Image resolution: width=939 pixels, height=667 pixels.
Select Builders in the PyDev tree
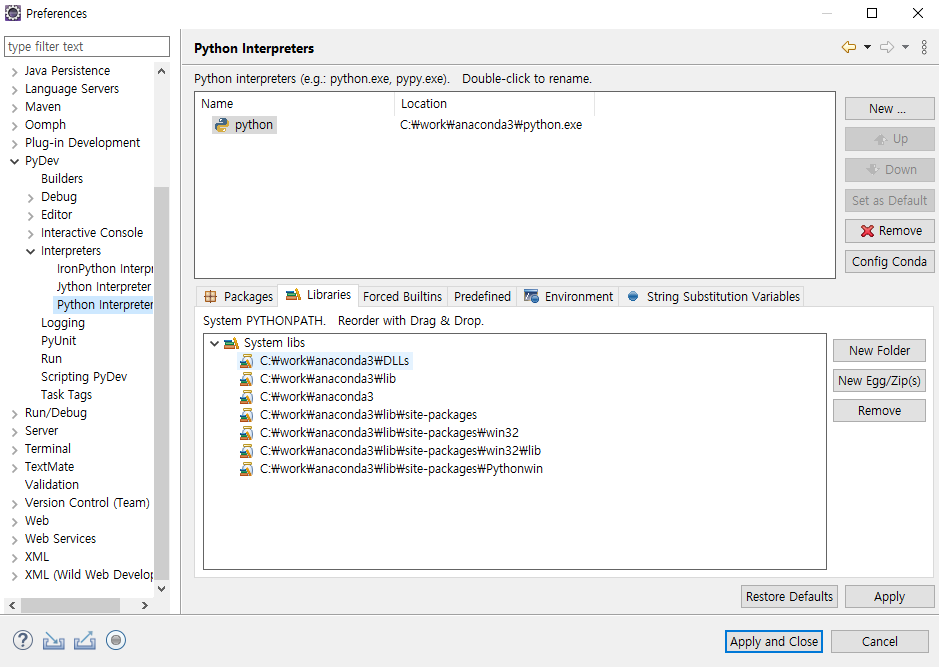click(62, 178)
